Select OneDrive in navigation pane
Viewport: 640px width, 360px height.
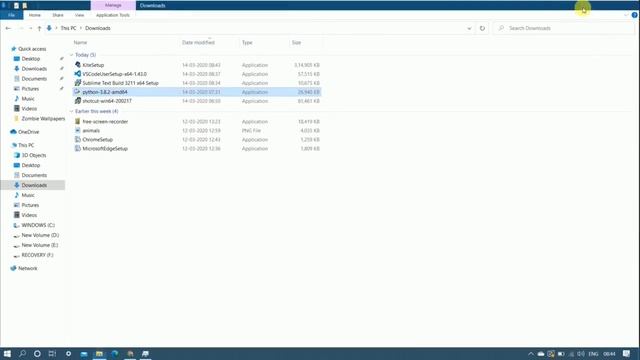tap(29, 132)
